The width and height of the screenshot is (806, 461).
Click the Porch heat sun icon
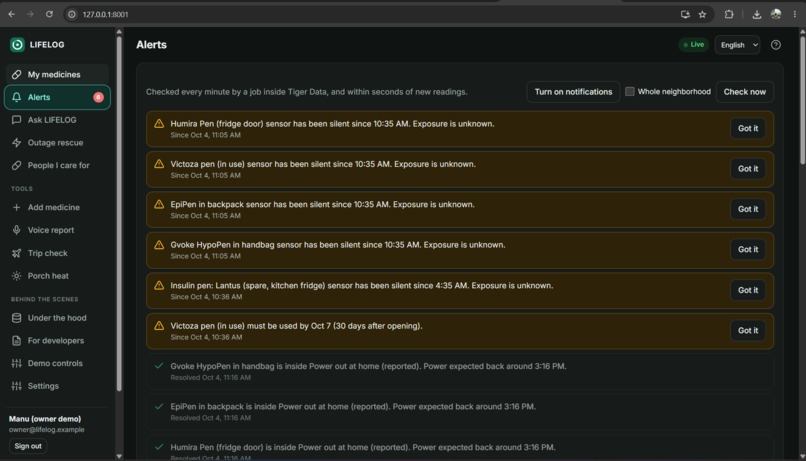pos(16,275)
